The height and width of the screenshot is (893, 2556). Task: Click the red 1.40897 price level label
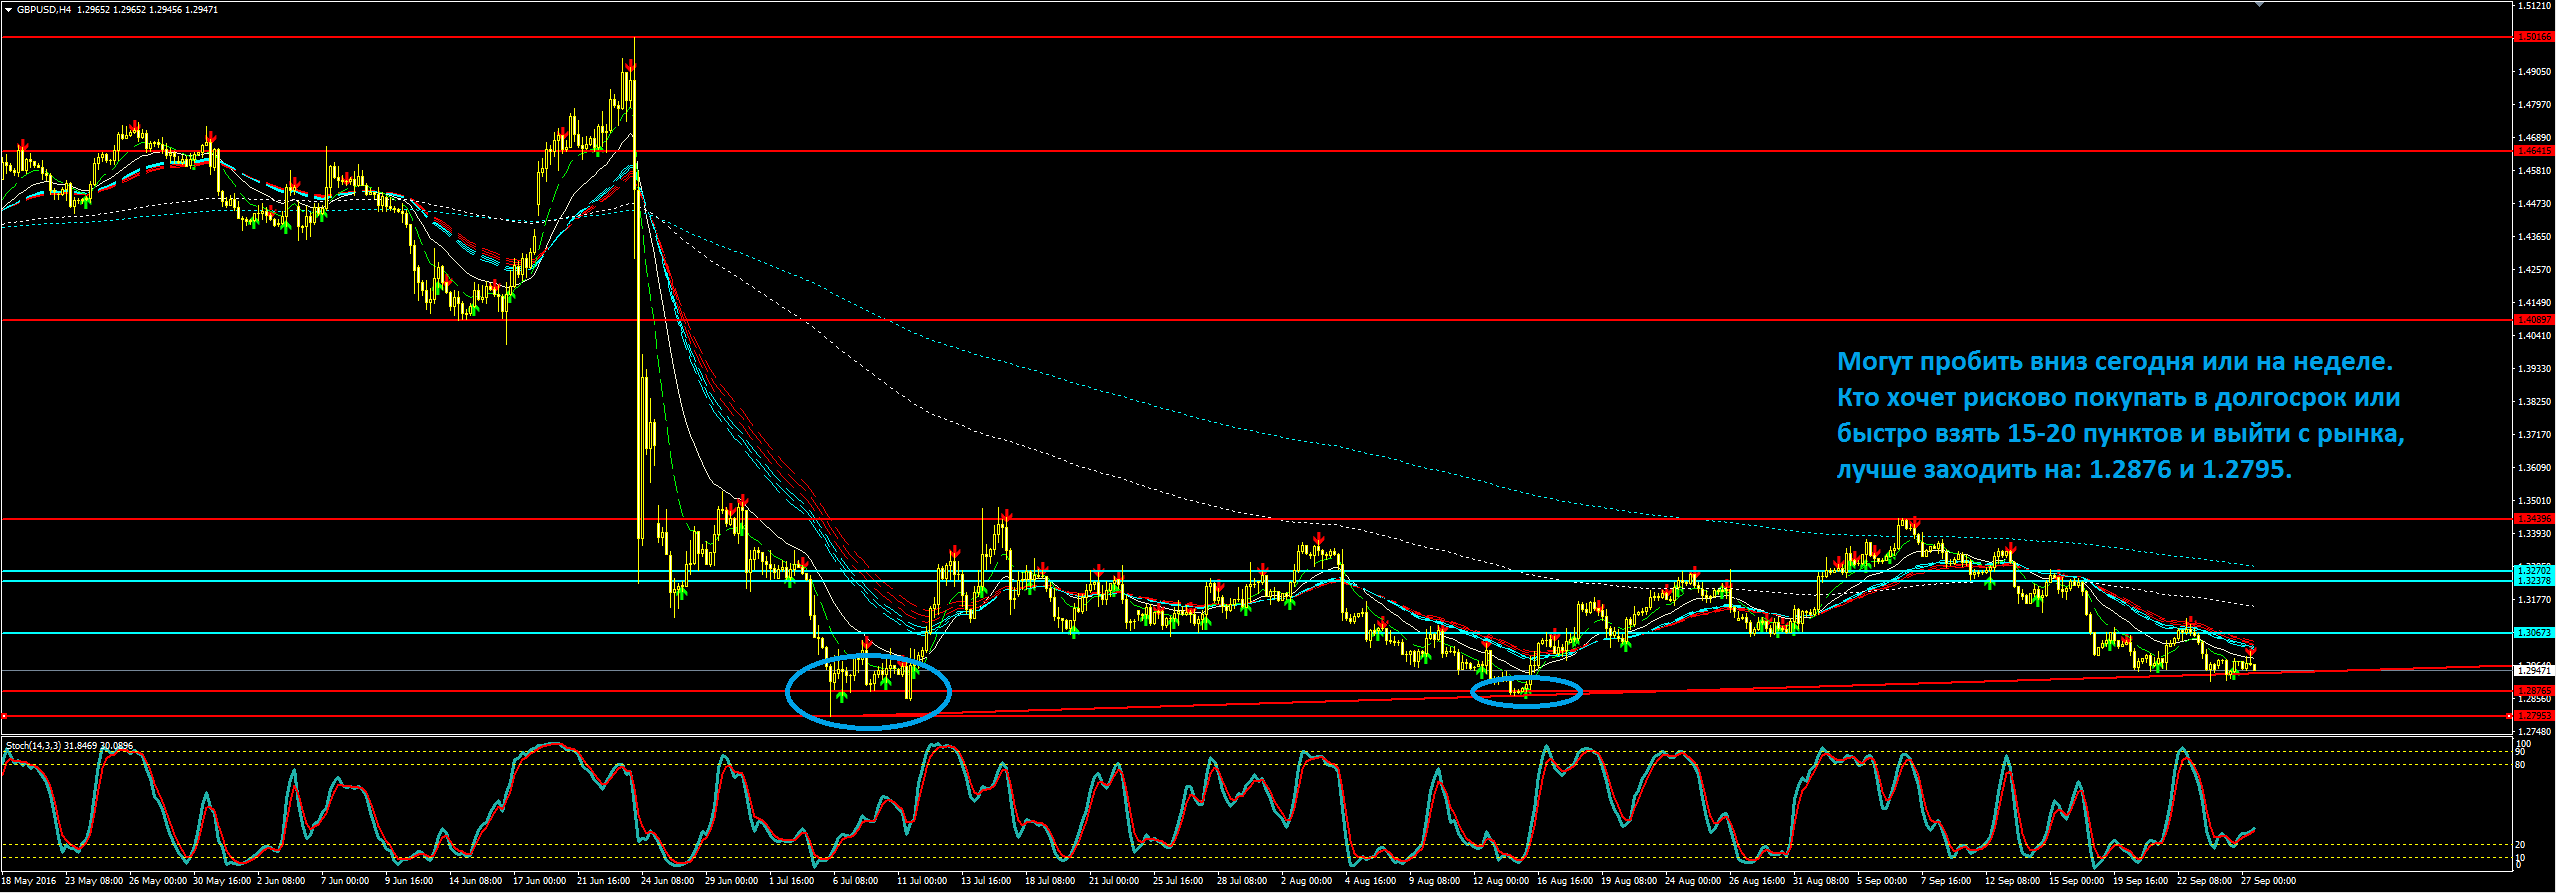2534,320
